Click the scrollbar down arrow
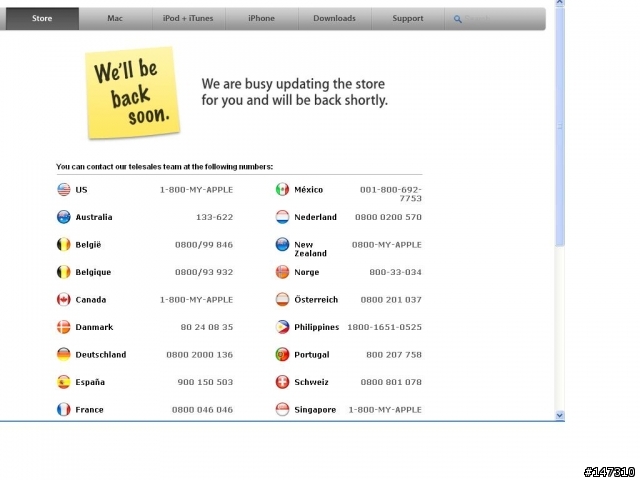 tap(560, 415)
